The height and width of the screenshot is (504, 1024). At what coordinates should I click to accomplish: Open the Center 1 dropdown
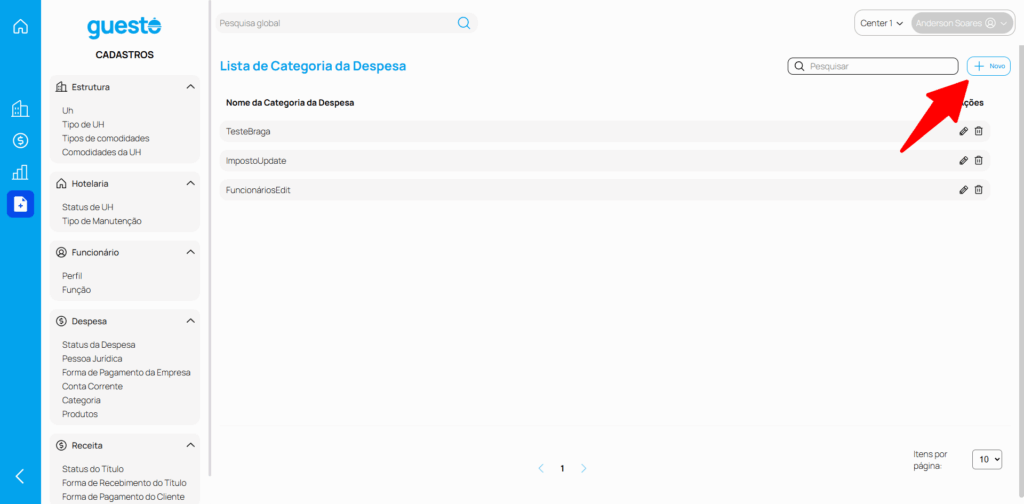pyautogui.click(x=881, y=23)
